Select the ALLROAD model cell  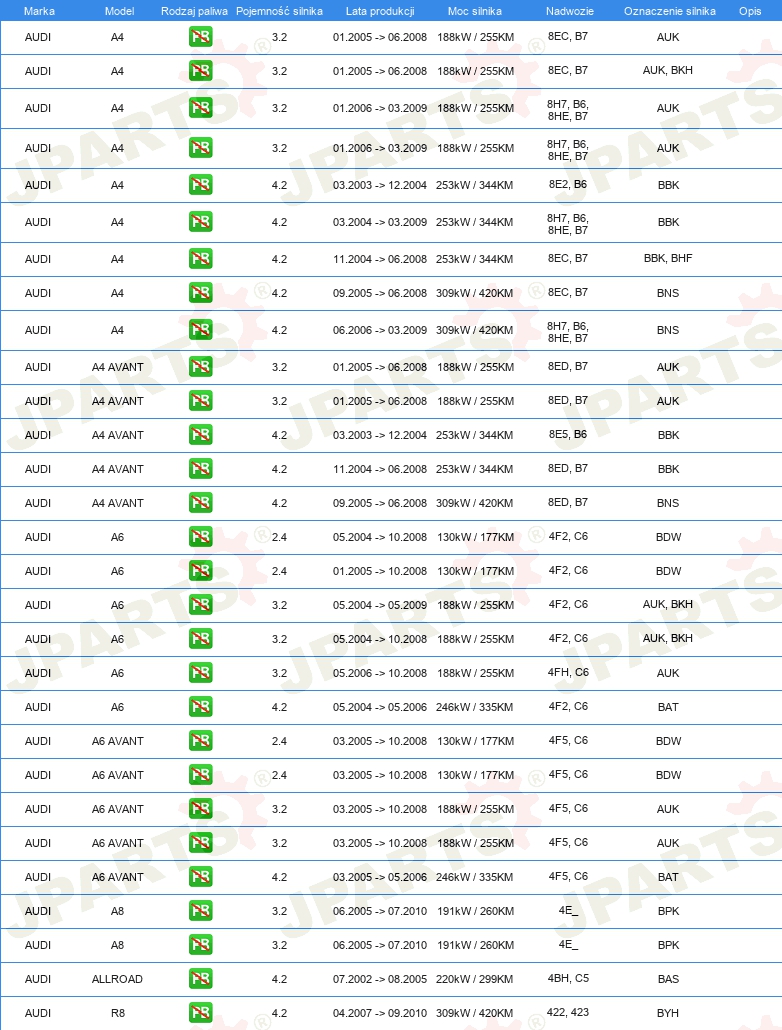click(117, 979)
